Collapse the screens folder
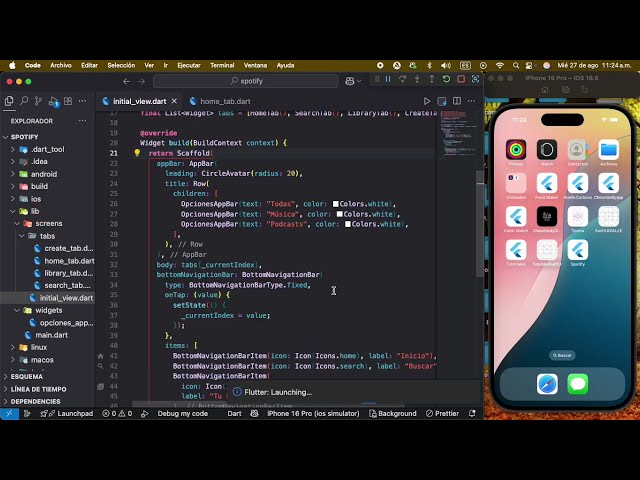The width and height of the screenshot is (640, 480). (x=48, y=223)
